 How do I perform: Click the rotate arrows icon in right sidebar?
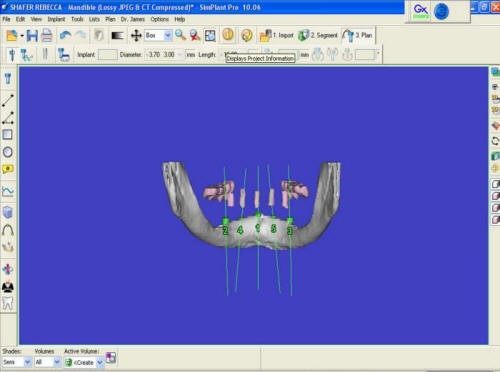click(x=495, y=141)
